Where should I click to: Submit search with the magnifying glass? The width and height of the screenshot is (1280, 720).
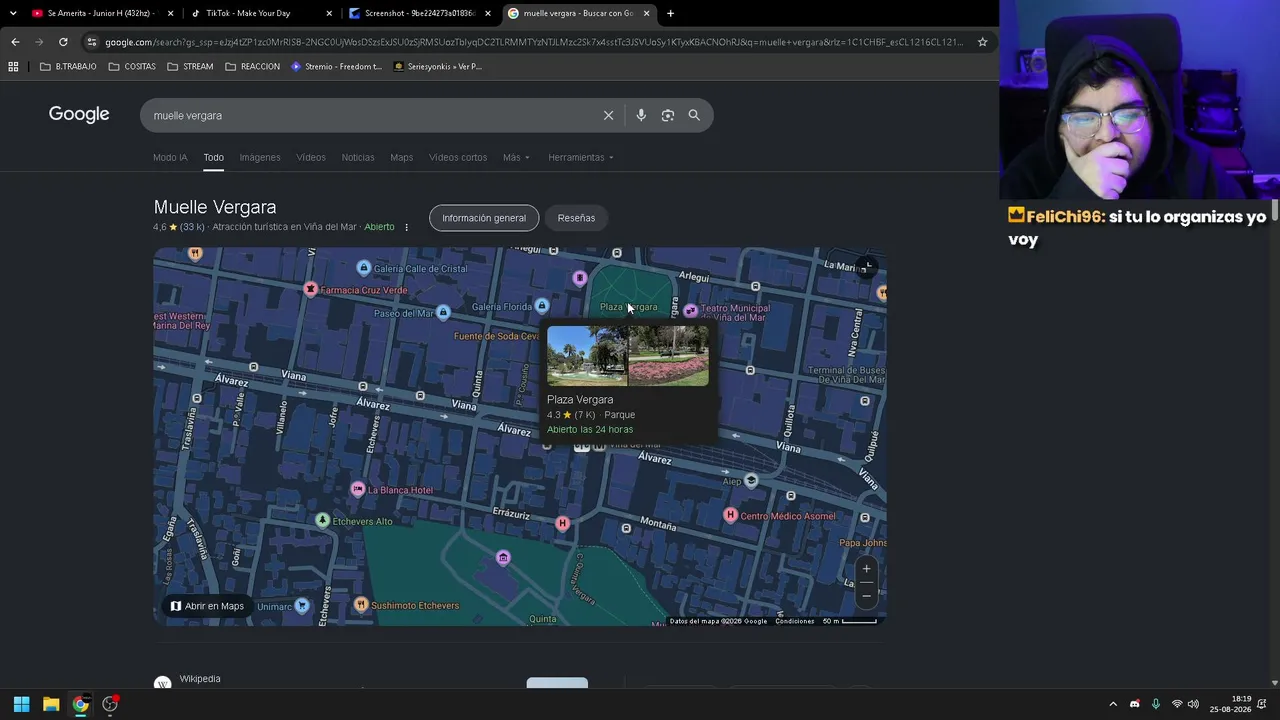pyautogui.click(x=694, y=115)
